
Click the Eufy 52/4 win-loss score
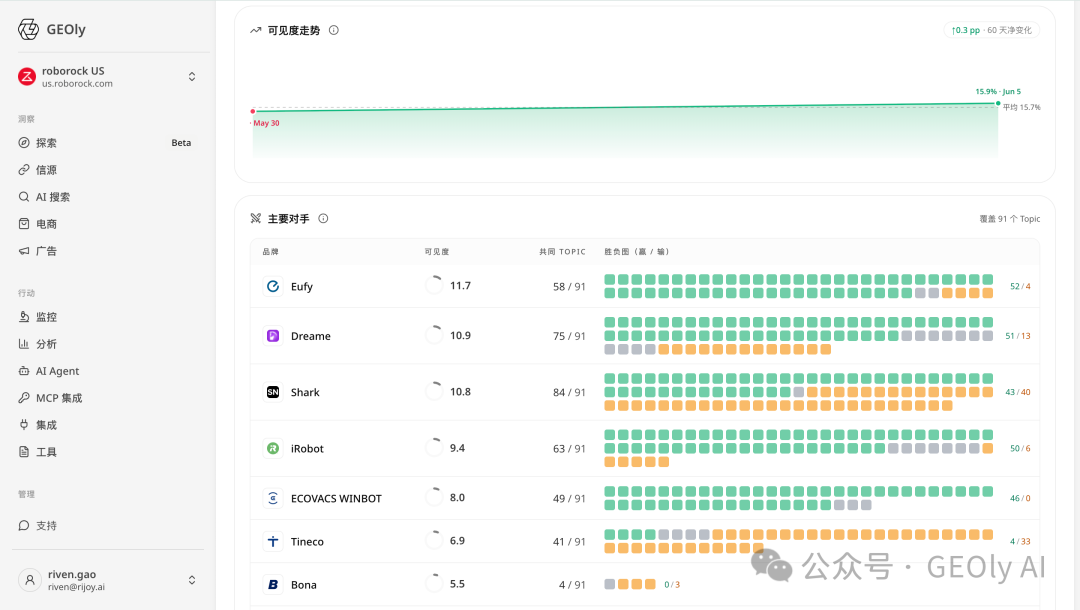[x=1020, y=286]
